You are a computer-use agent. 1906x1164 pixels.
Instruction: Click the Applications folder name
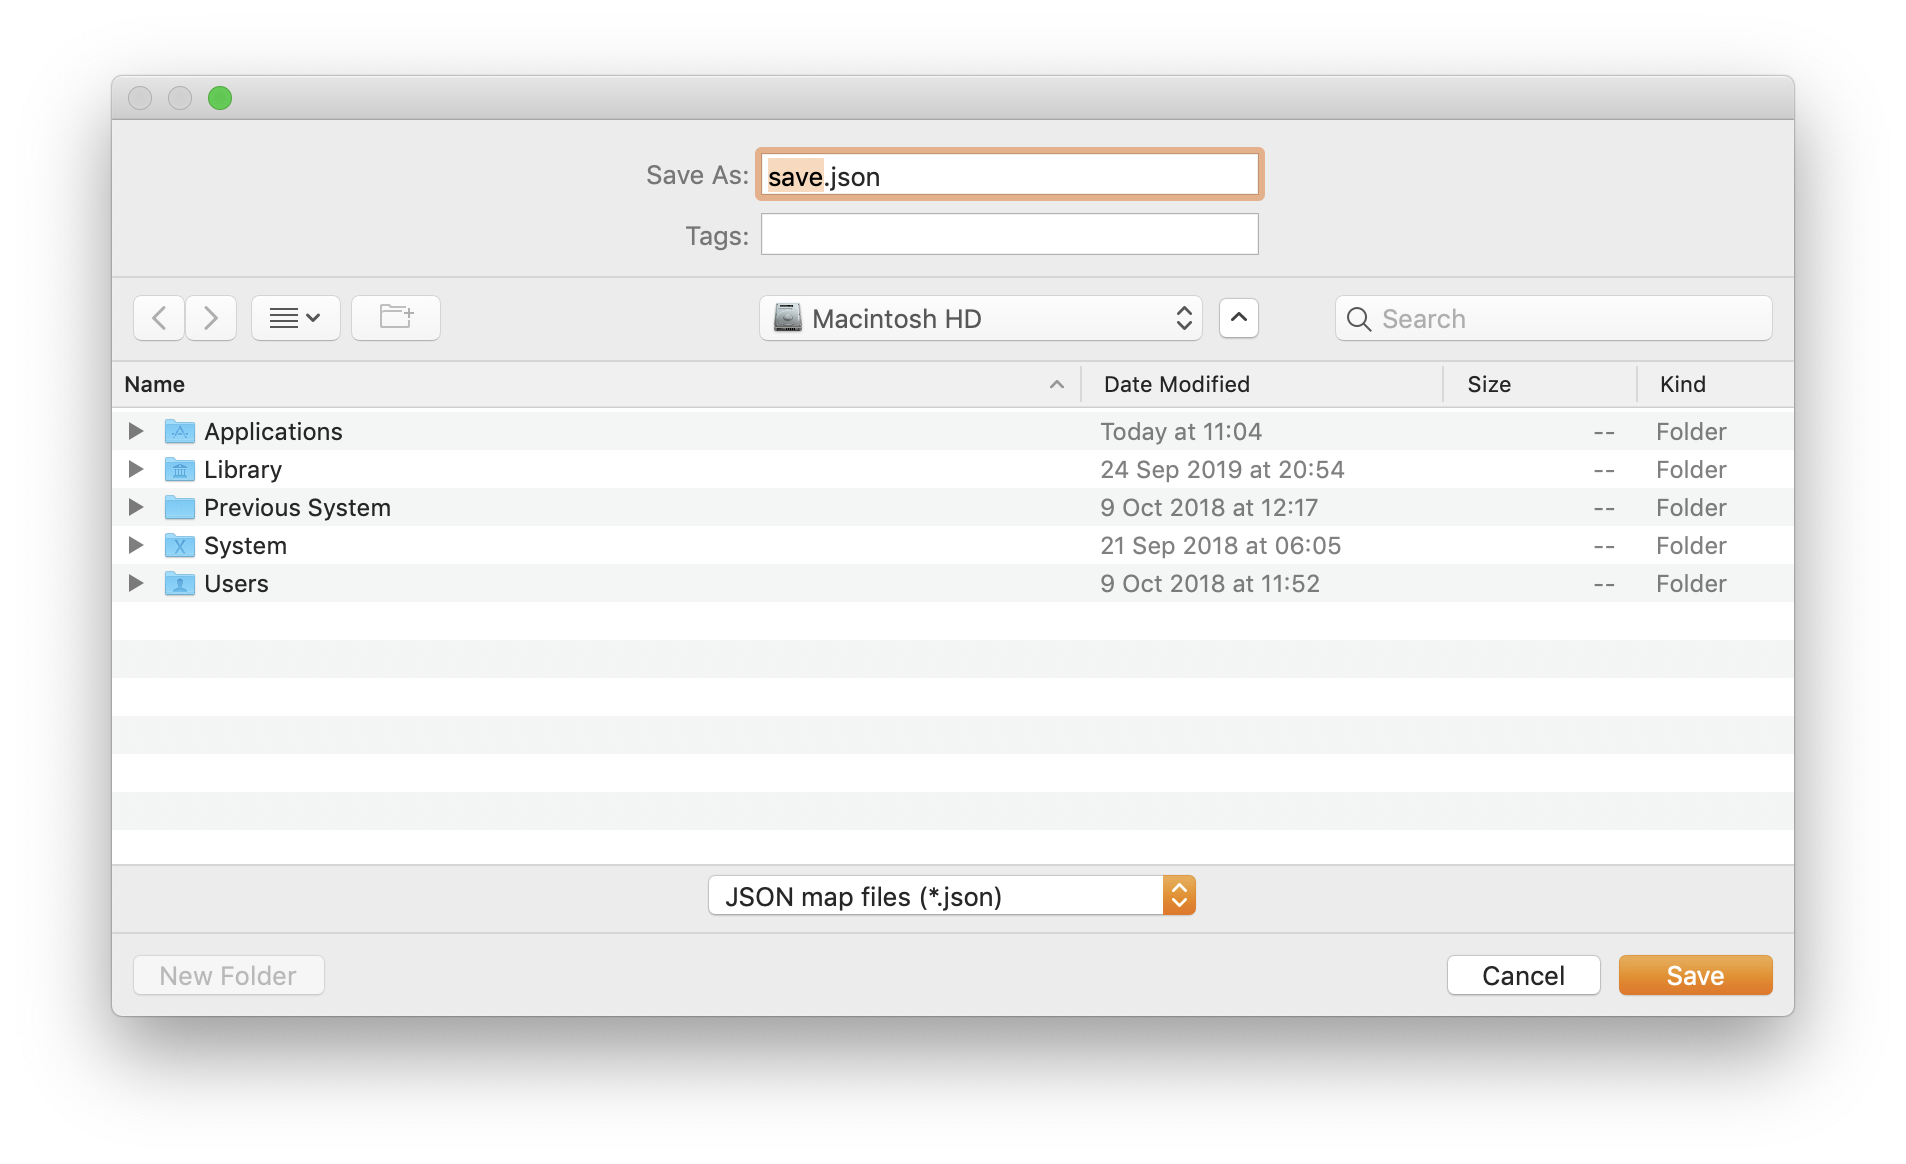(x=273, y=432)
